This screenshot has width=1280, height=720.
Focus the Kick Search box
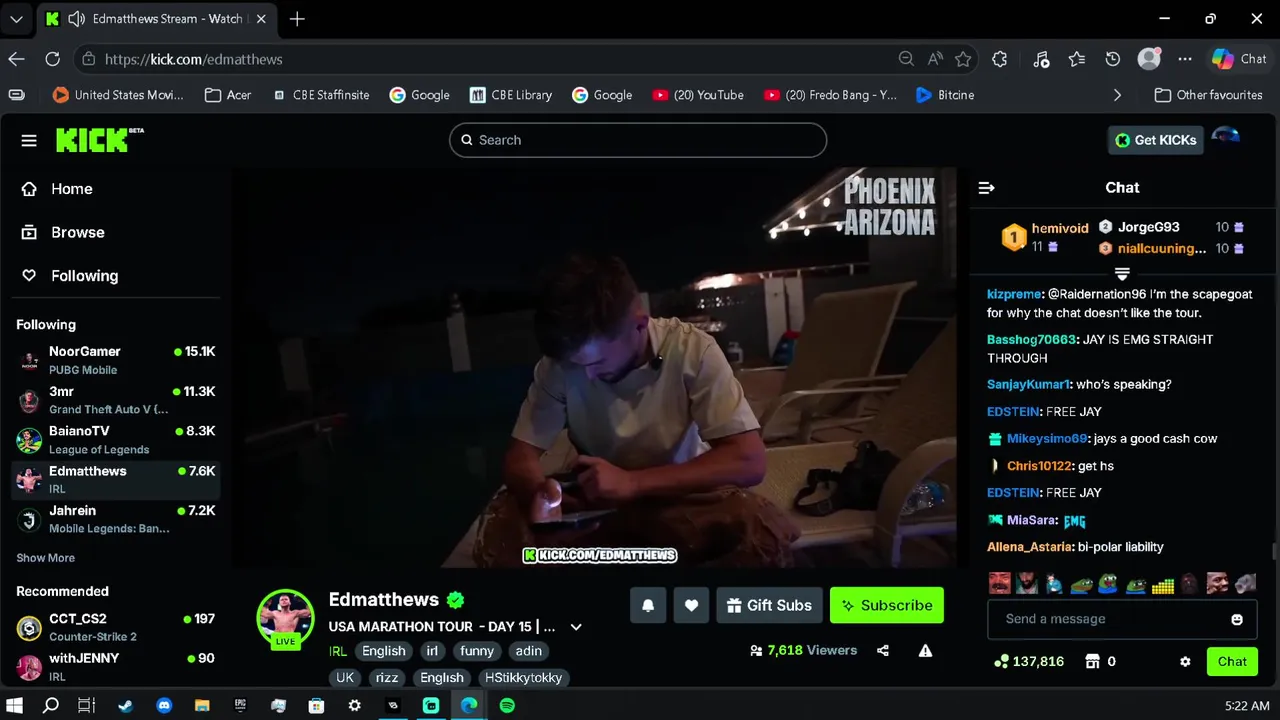pyautogui.click(x=638, y=140)
